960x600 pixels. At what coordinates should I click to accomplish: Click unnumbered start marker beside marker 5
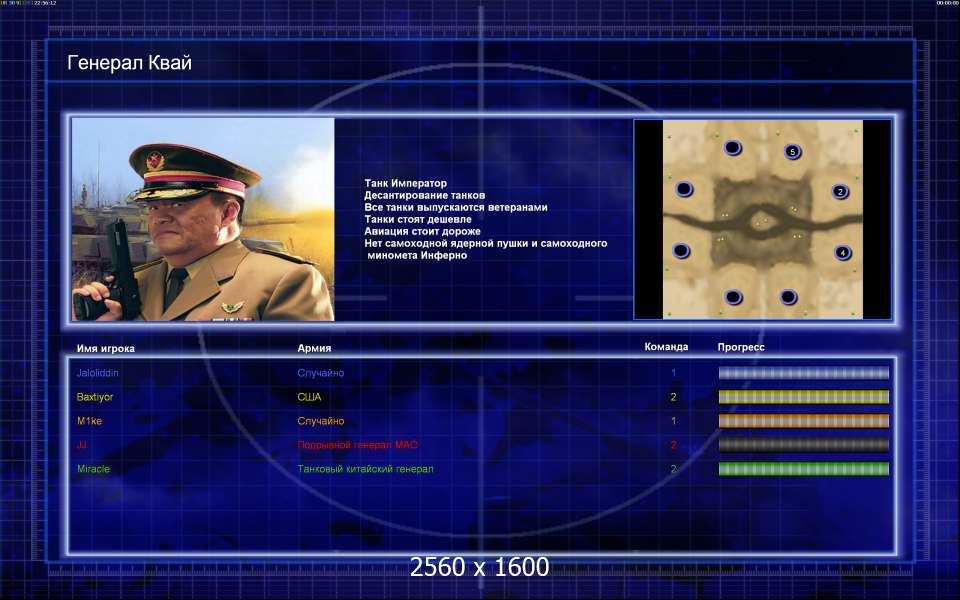[732, 148]
